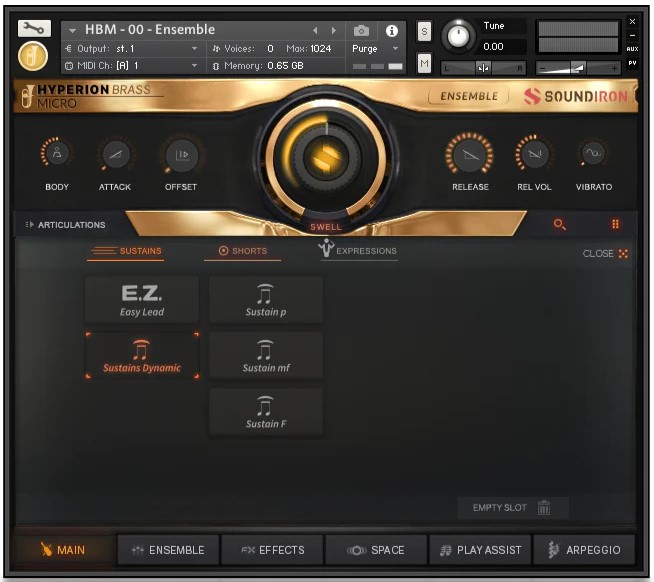Screen dimensions: 654x582
Task: Minimize instrument with the dash button
Action: 632,35
